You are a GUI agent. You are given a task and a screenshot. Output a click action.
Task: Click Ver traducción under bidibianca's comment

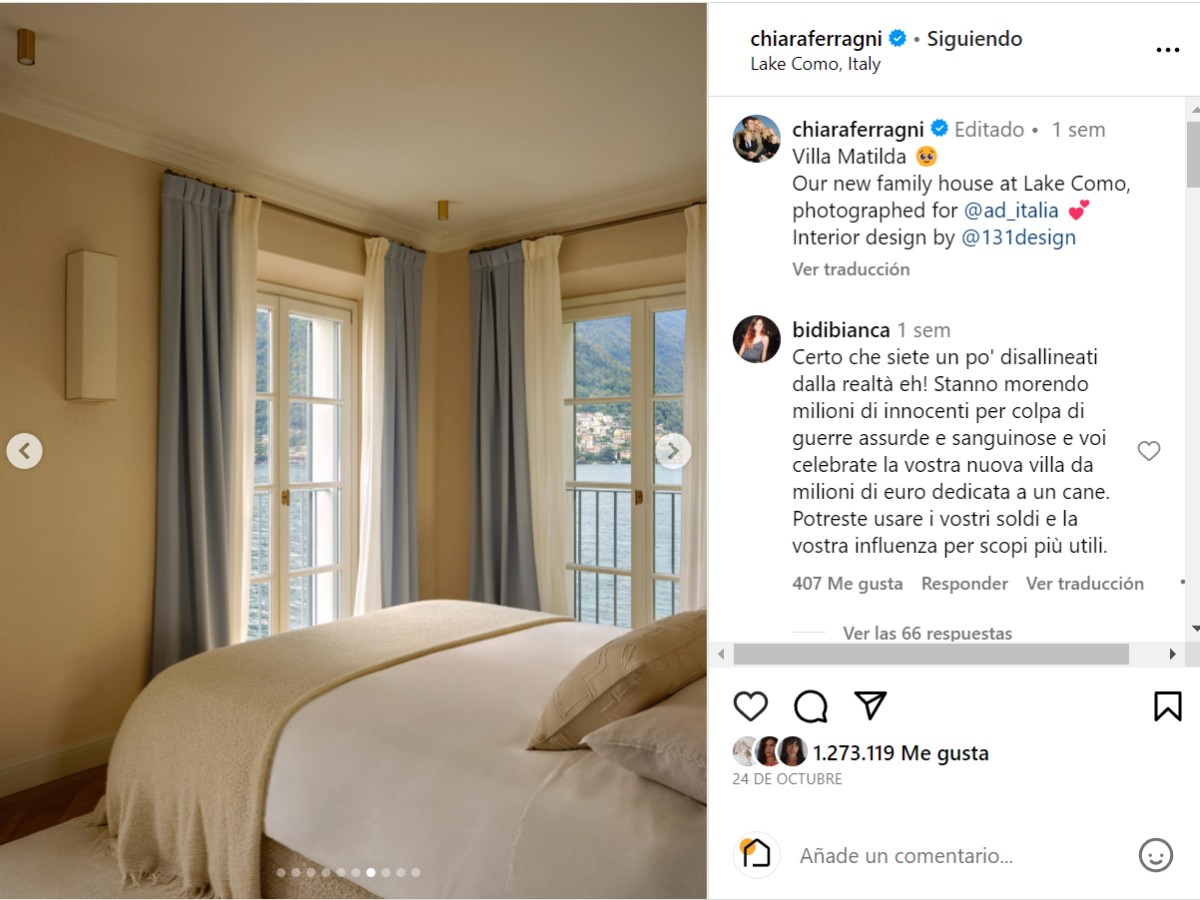pos(1085,583)
